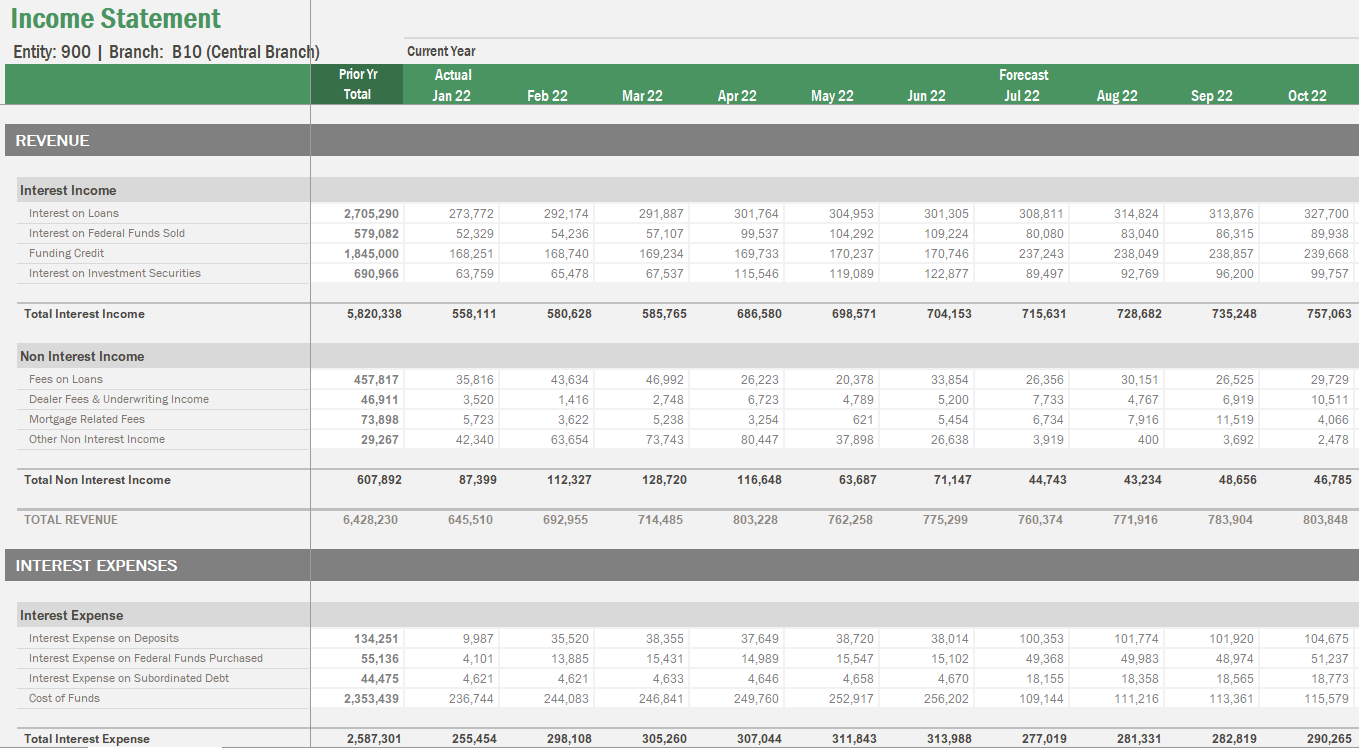This screenshot has width=1359, height=748.
Task: Collapse the REVENUE section header
Action: click(x=52, y=141)
